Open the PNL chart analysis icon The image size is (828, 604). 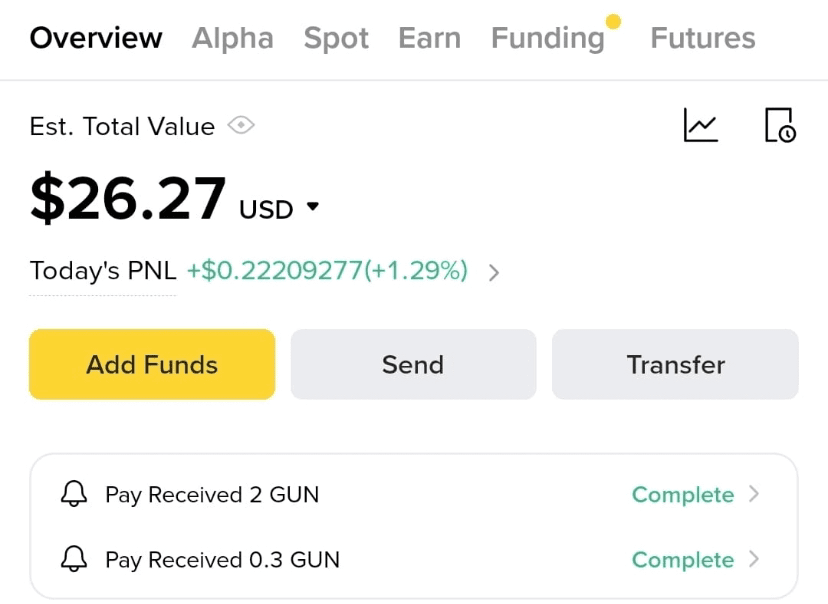coord(700,126)
